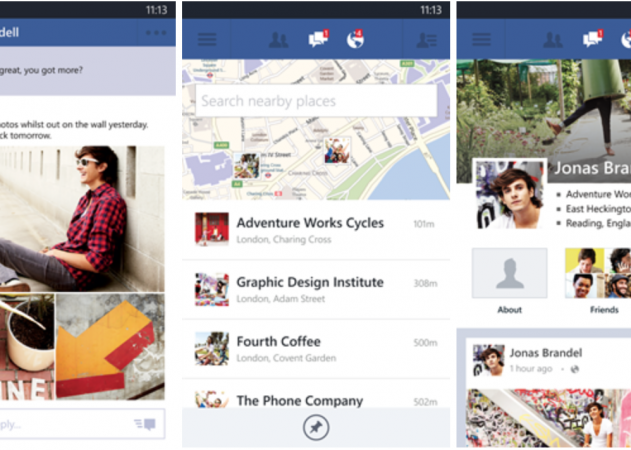
Task: Open hamburger menu on Jonas profile screen
Action: pyautogui.click(x=481, y=39)
